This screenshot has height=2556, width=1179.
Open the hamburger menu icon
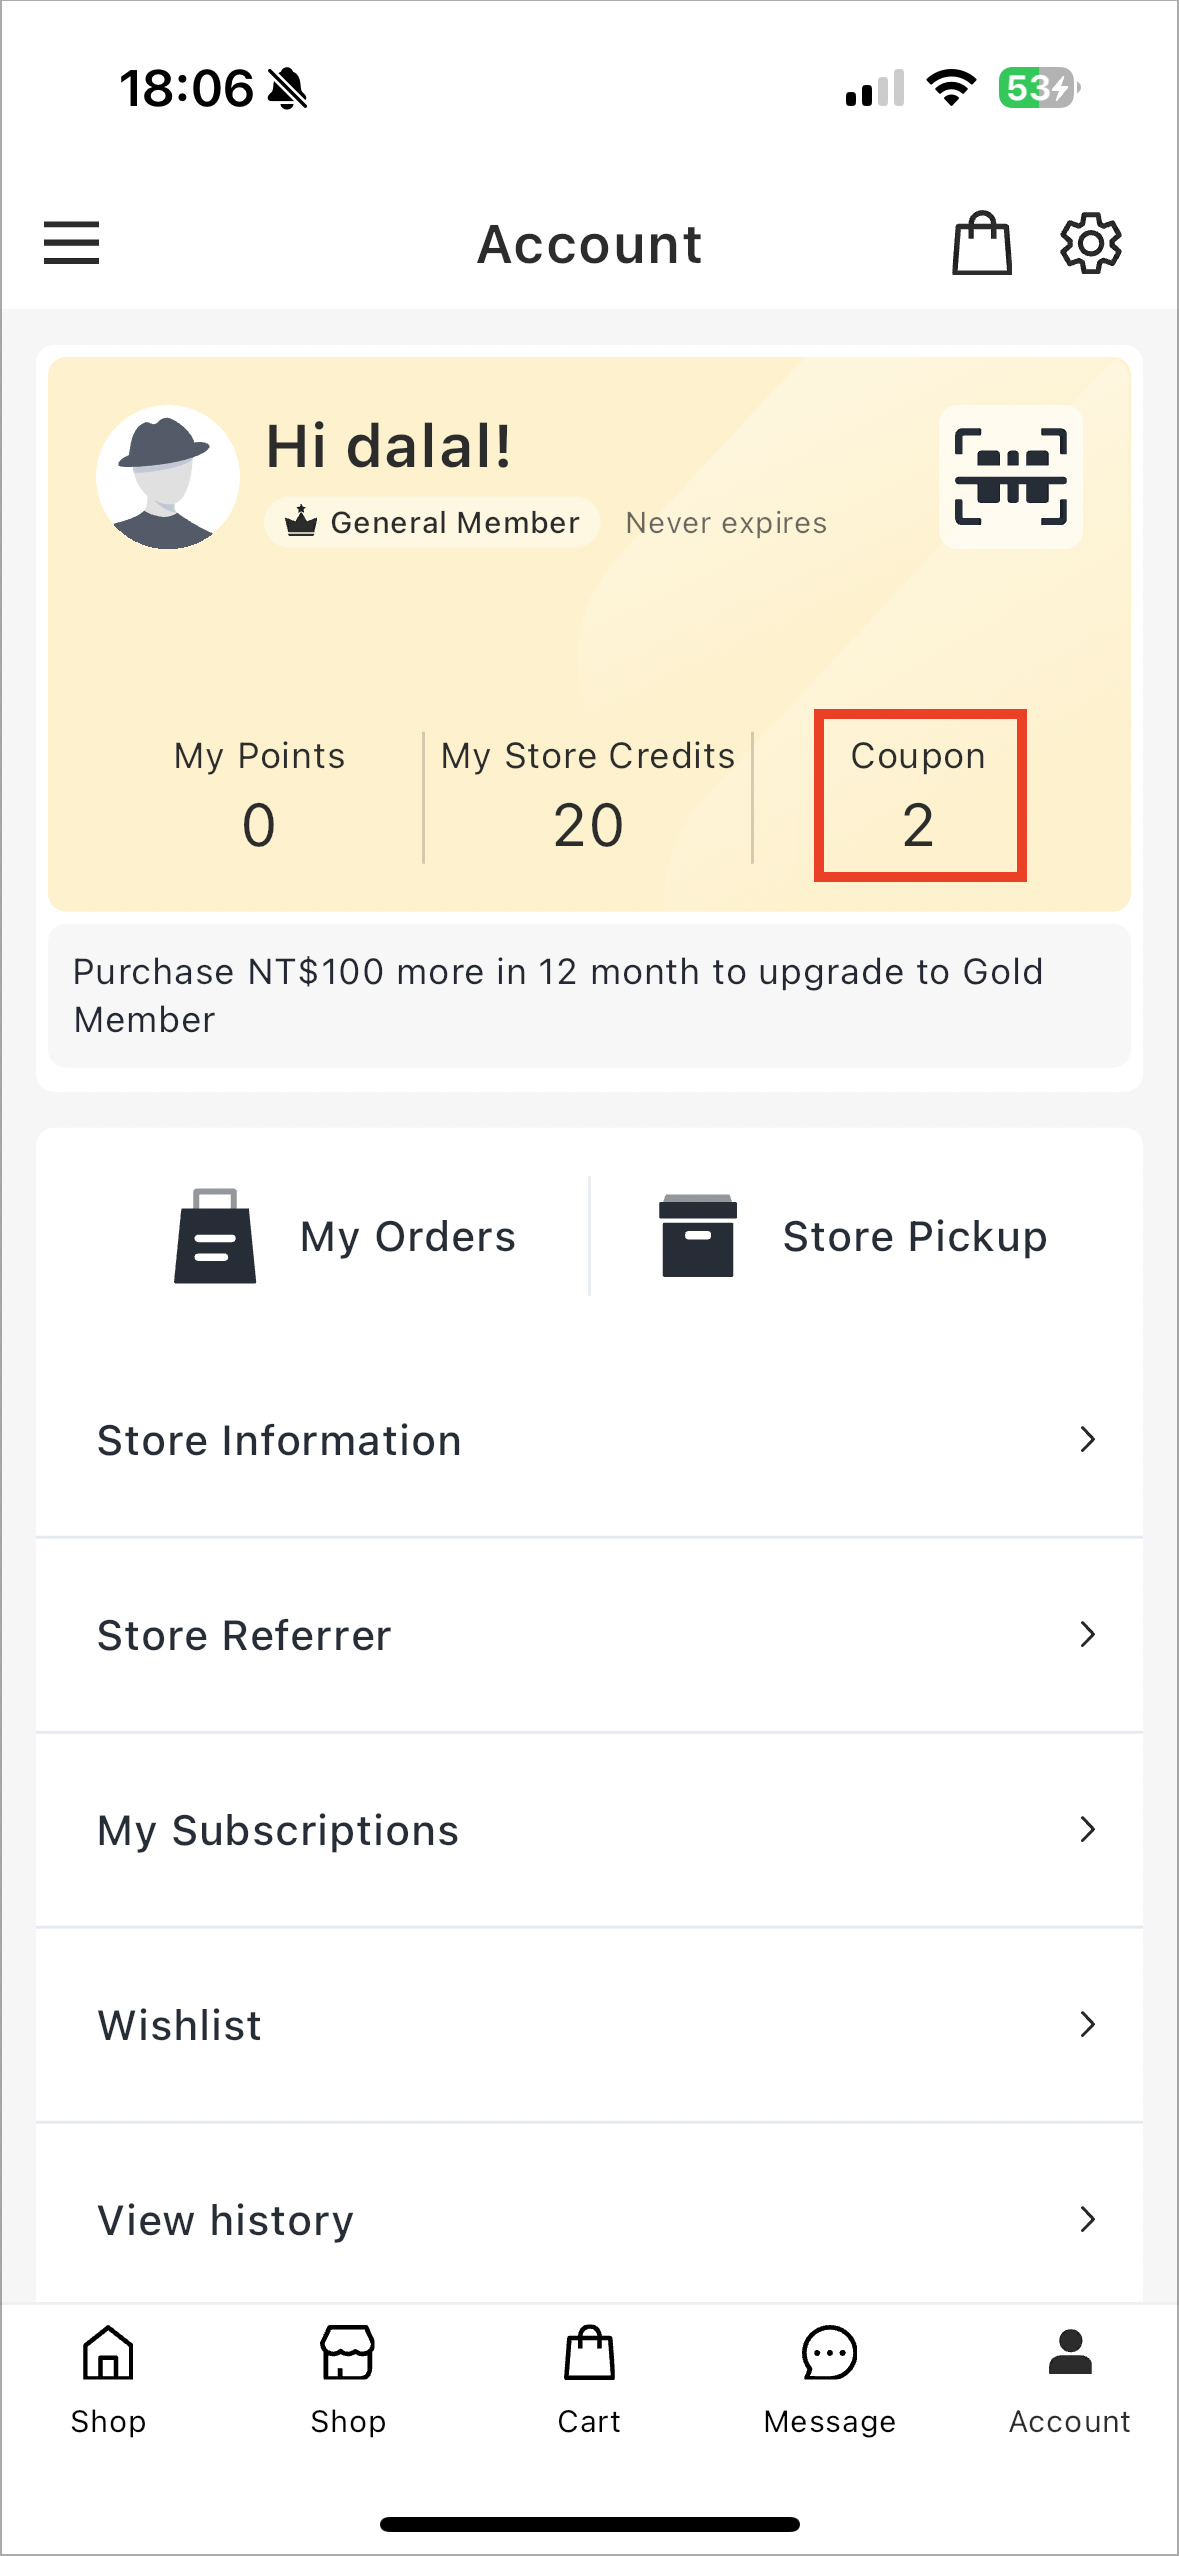tap(71, 243)
